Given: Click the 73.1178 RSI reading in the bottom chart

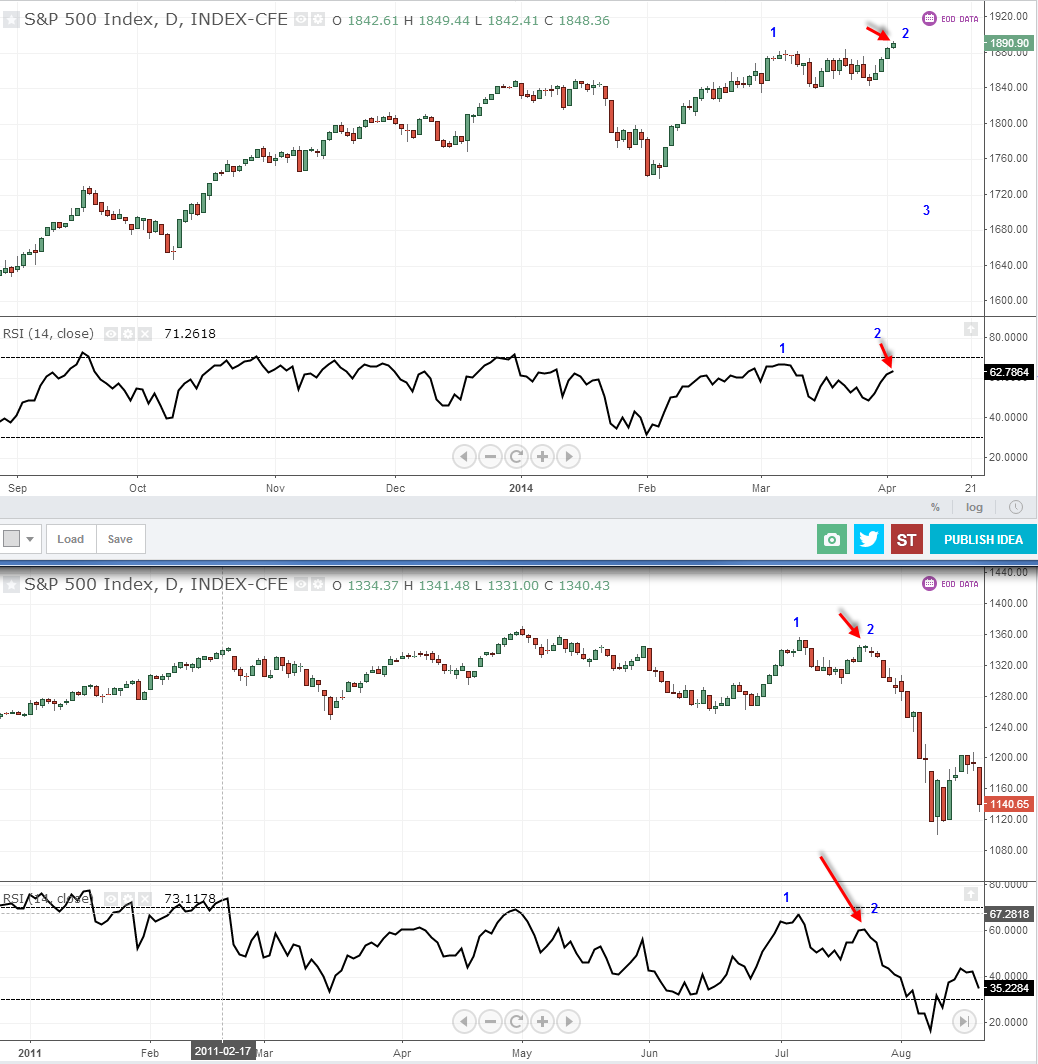Looking at the screenshot, I should (x=190, y=898).
